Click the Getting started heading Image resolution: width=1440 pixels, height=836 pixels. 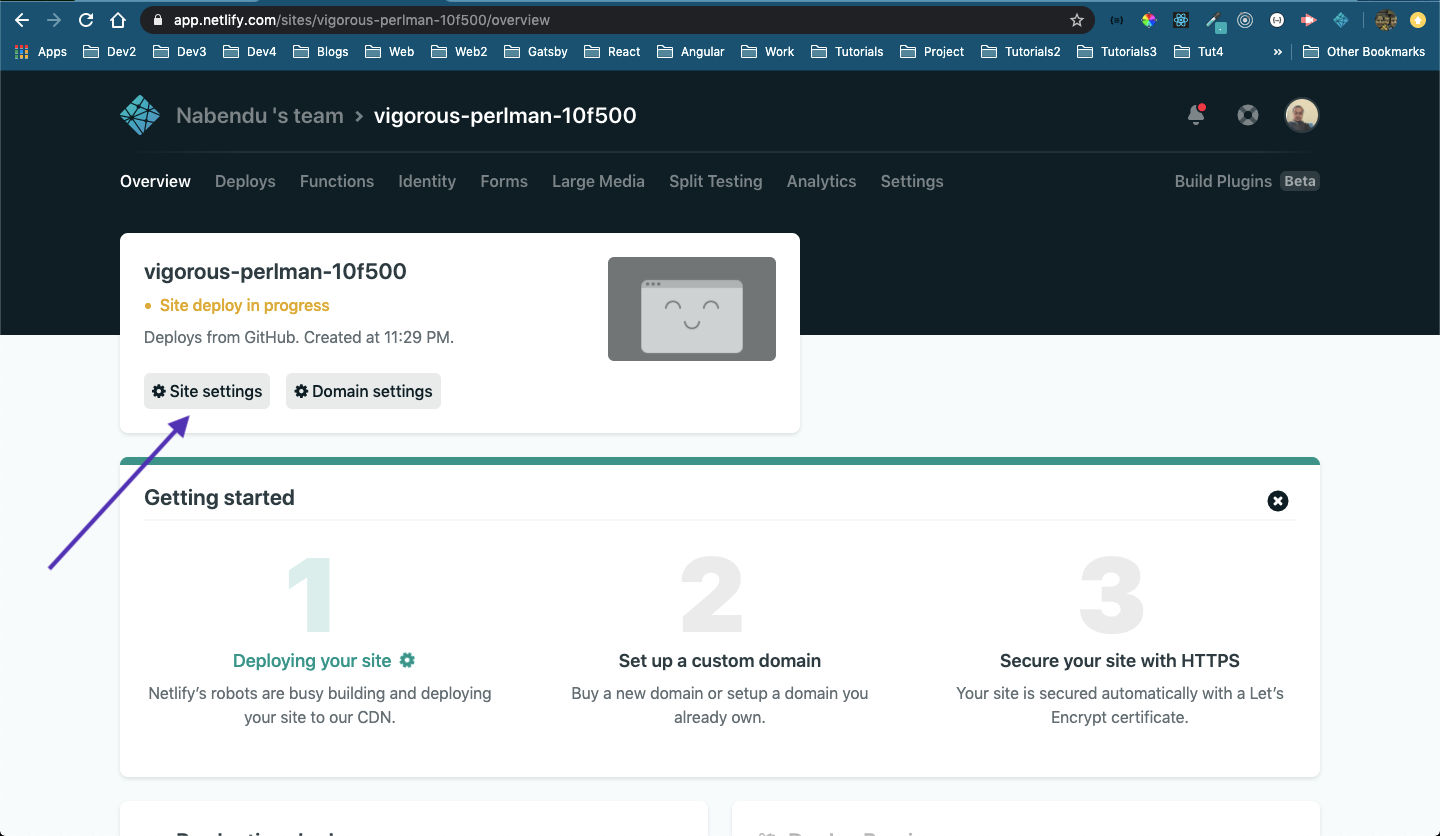[x=219, y=498]
